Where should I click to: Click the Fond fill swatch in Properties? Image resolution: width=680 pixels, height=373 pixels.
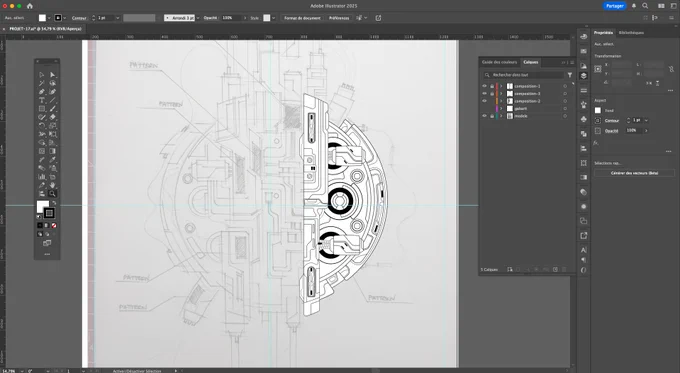point(598,110)
